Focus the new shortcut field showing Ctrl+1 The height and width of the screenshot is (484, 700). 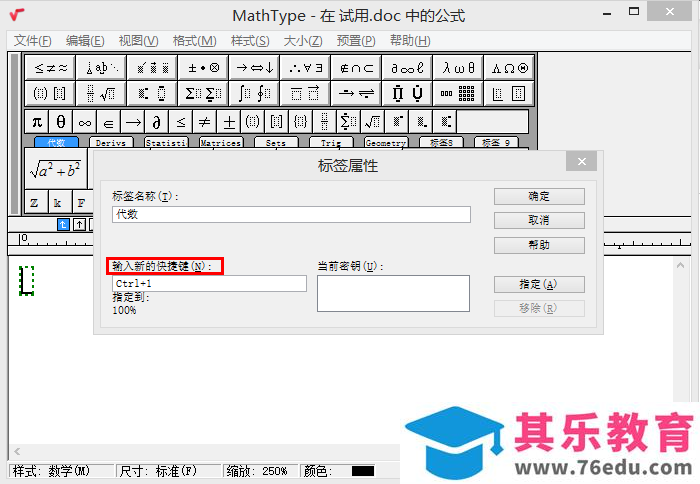click(209, 284)
